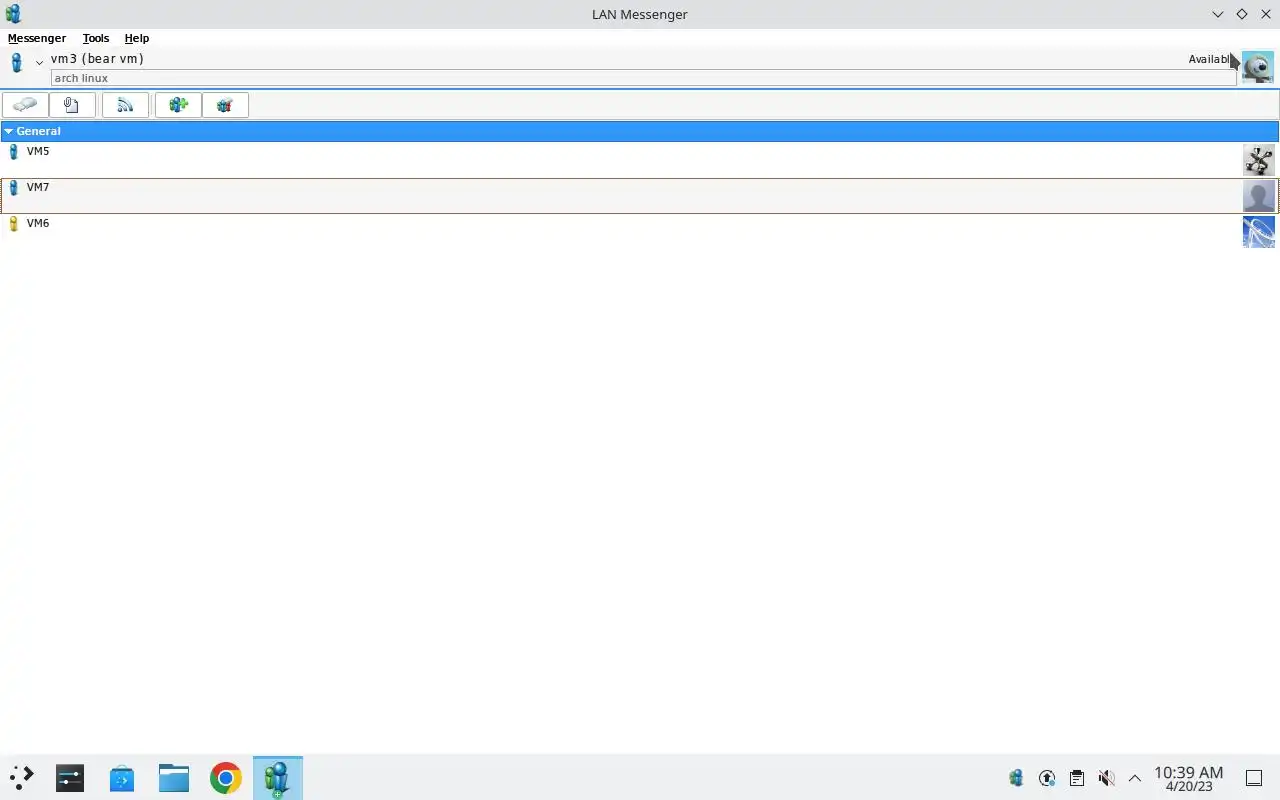Open the clipboard tray icon

click(x=1077, y=778)
